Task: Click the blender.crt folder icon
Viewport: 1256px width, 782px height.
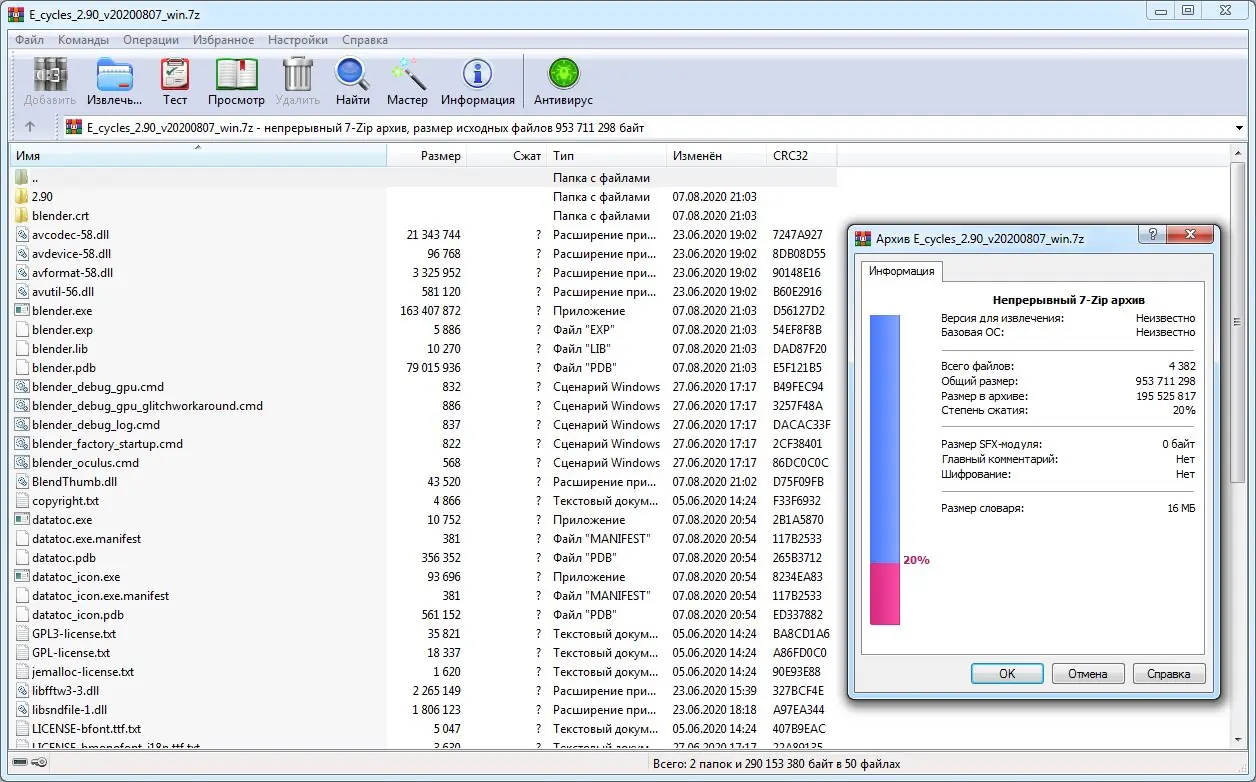Action: pyautogui.click(x=23, y=216)
